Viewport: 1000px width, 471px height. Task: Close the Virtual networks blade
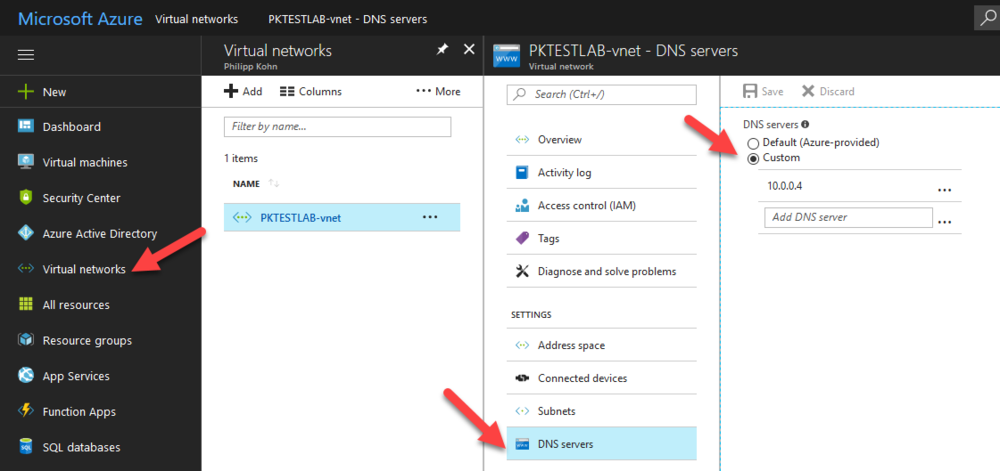(468, 49)
